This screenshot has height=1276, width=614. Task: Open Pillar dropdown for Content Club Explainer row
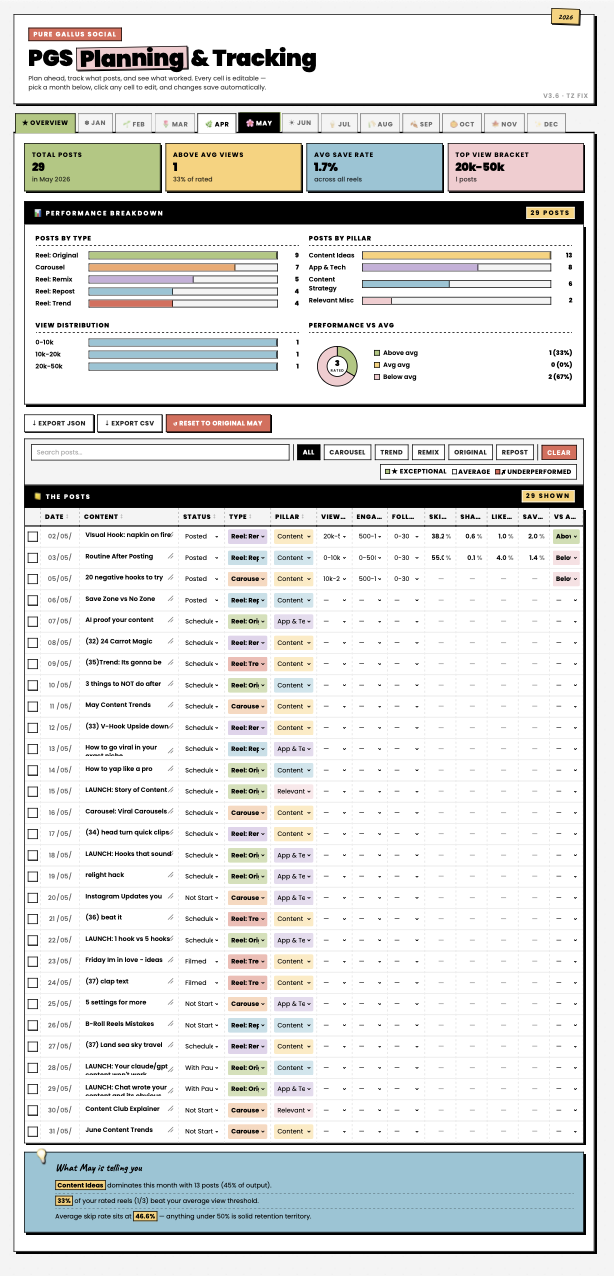click(x=293, y=1110)
